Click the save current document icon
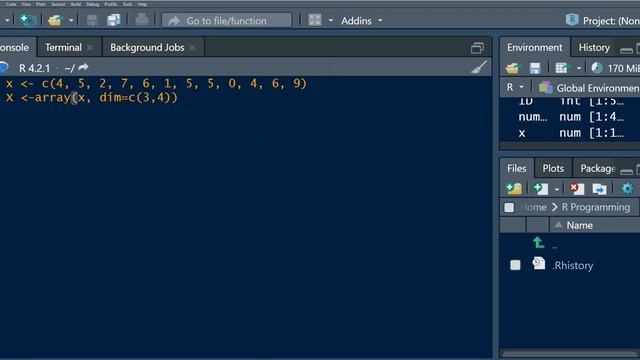Image resolution: width=640 pixels, height=360 pixels. click(92, 20)
